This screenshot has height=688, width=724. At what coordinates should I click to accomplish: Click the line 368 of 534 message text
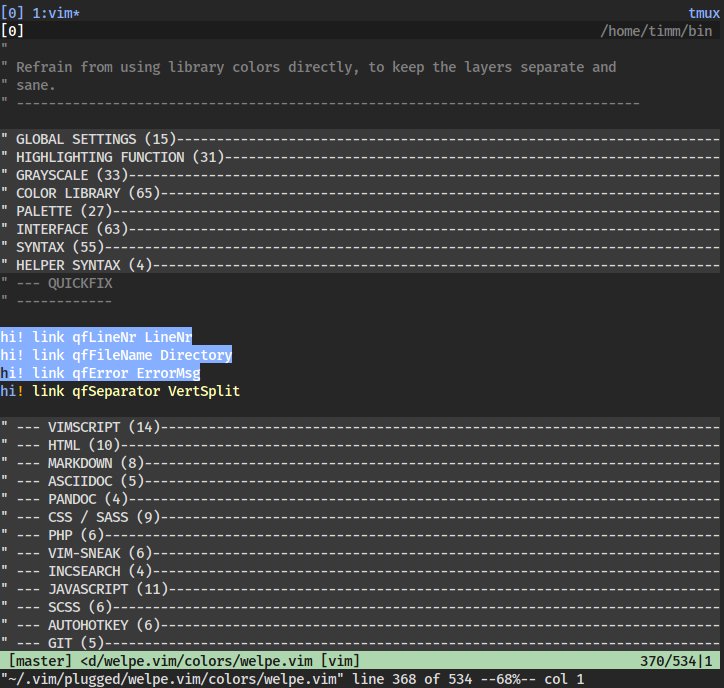(412, 679)
